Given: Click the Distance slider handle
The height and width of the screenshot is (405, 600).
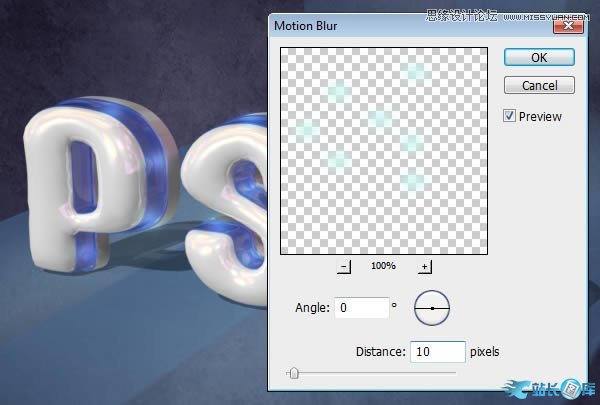Looking at the screenshot, I should pos(293,374).
